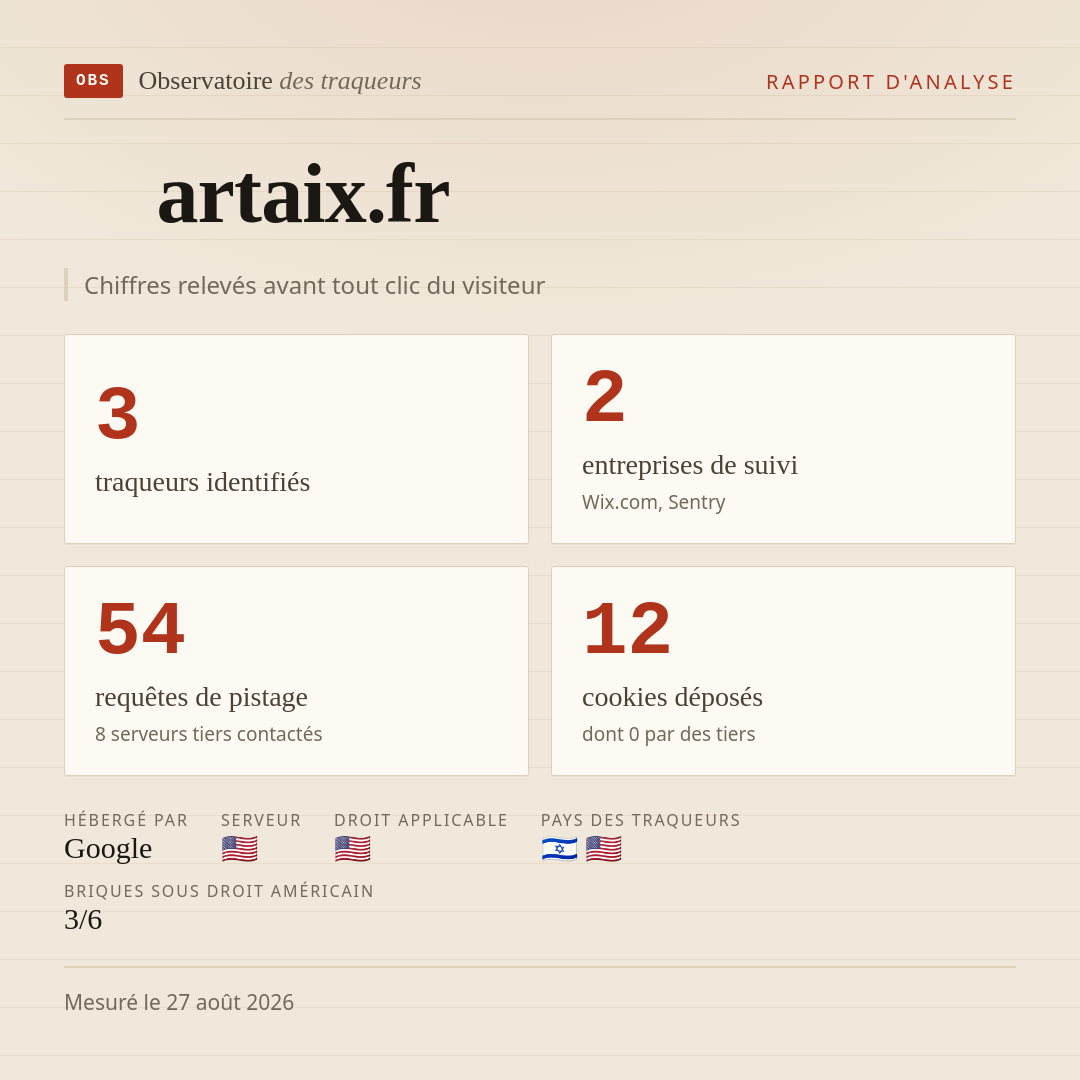1080x1080 pixels.
Task: Click the US flag under Serveur
Action: coord(240,849)
